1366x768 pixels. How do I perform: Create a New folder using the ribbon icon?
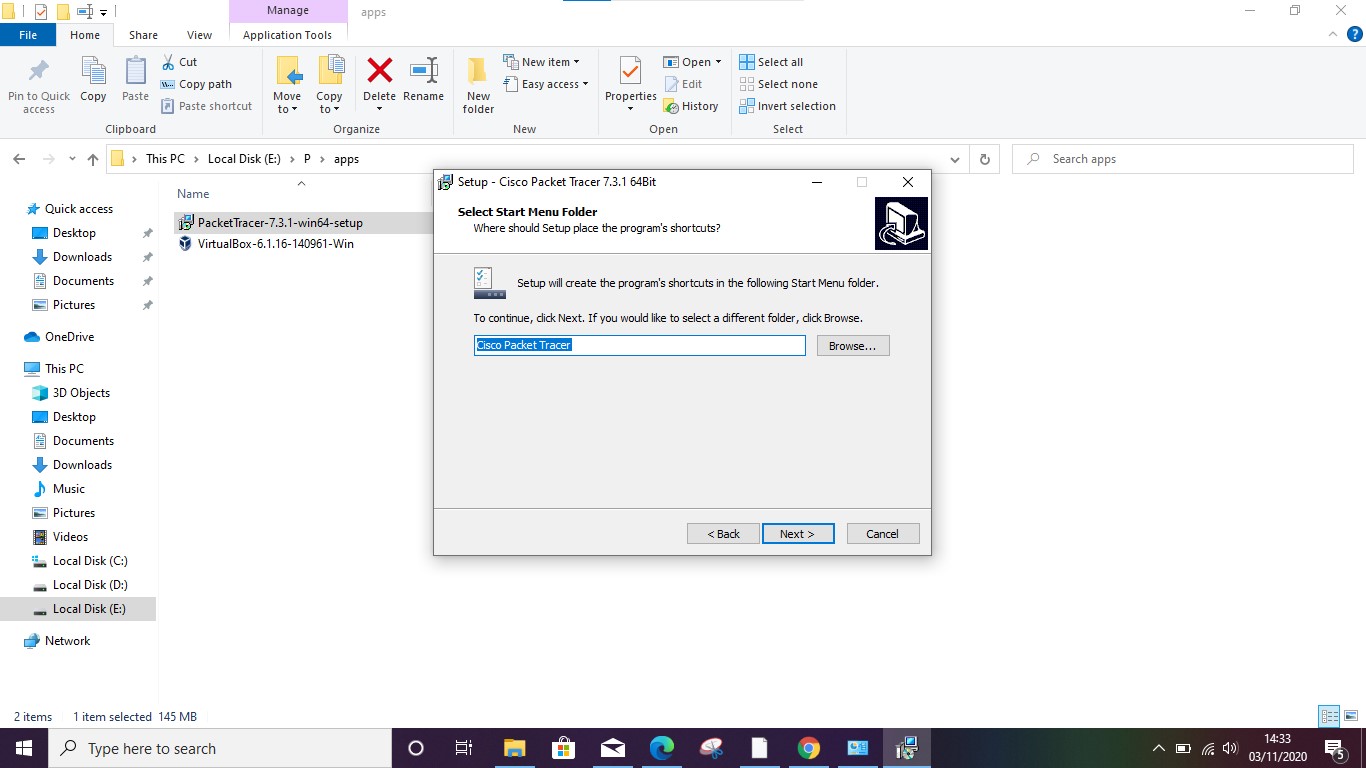tap(477, 83)
